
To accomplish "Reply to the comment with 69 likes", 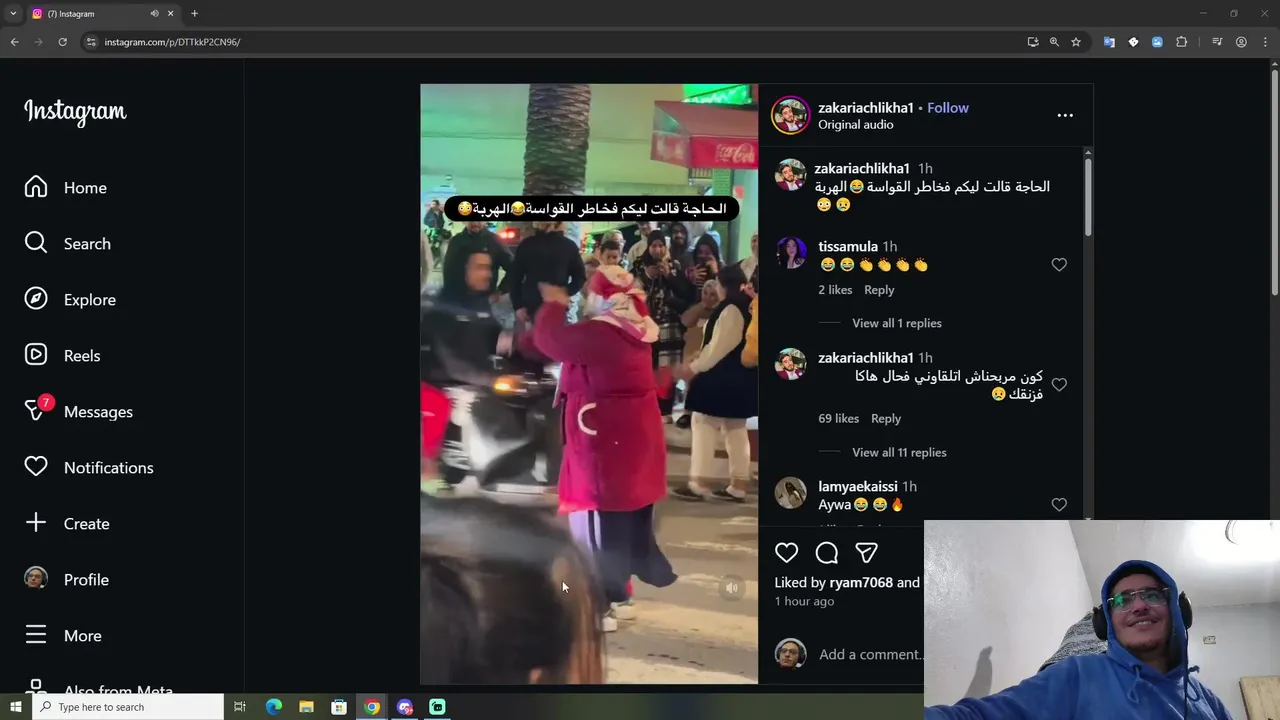I will click(886, 419).
